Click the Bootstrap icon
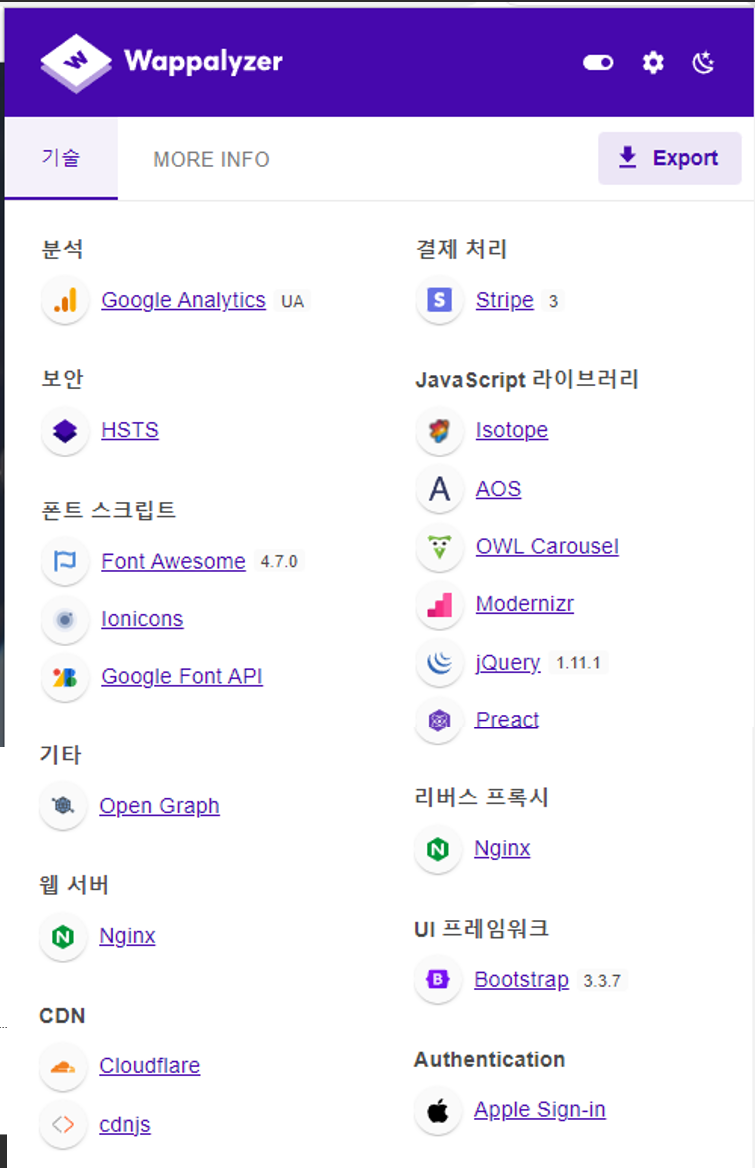 [x=438, y=980]
